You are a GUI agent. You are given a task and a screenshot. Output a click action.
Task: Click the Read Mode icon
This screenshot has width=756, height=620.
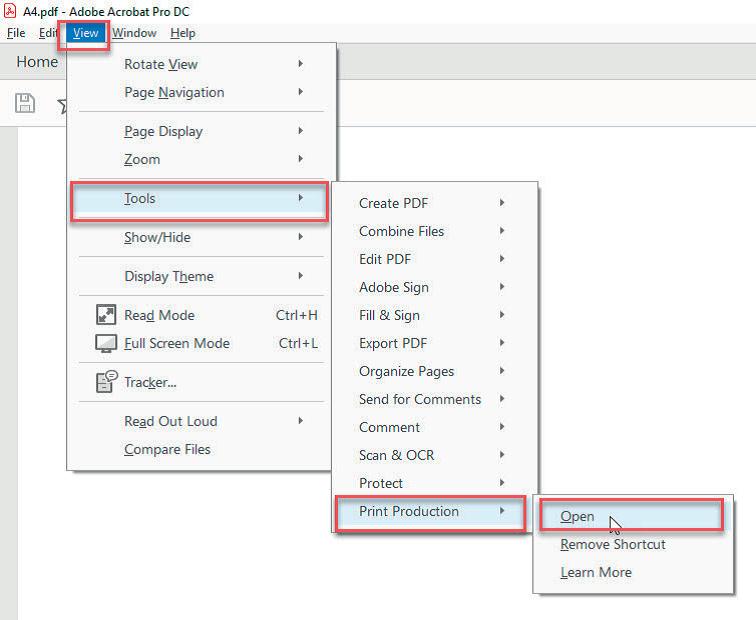coord(106,315)
